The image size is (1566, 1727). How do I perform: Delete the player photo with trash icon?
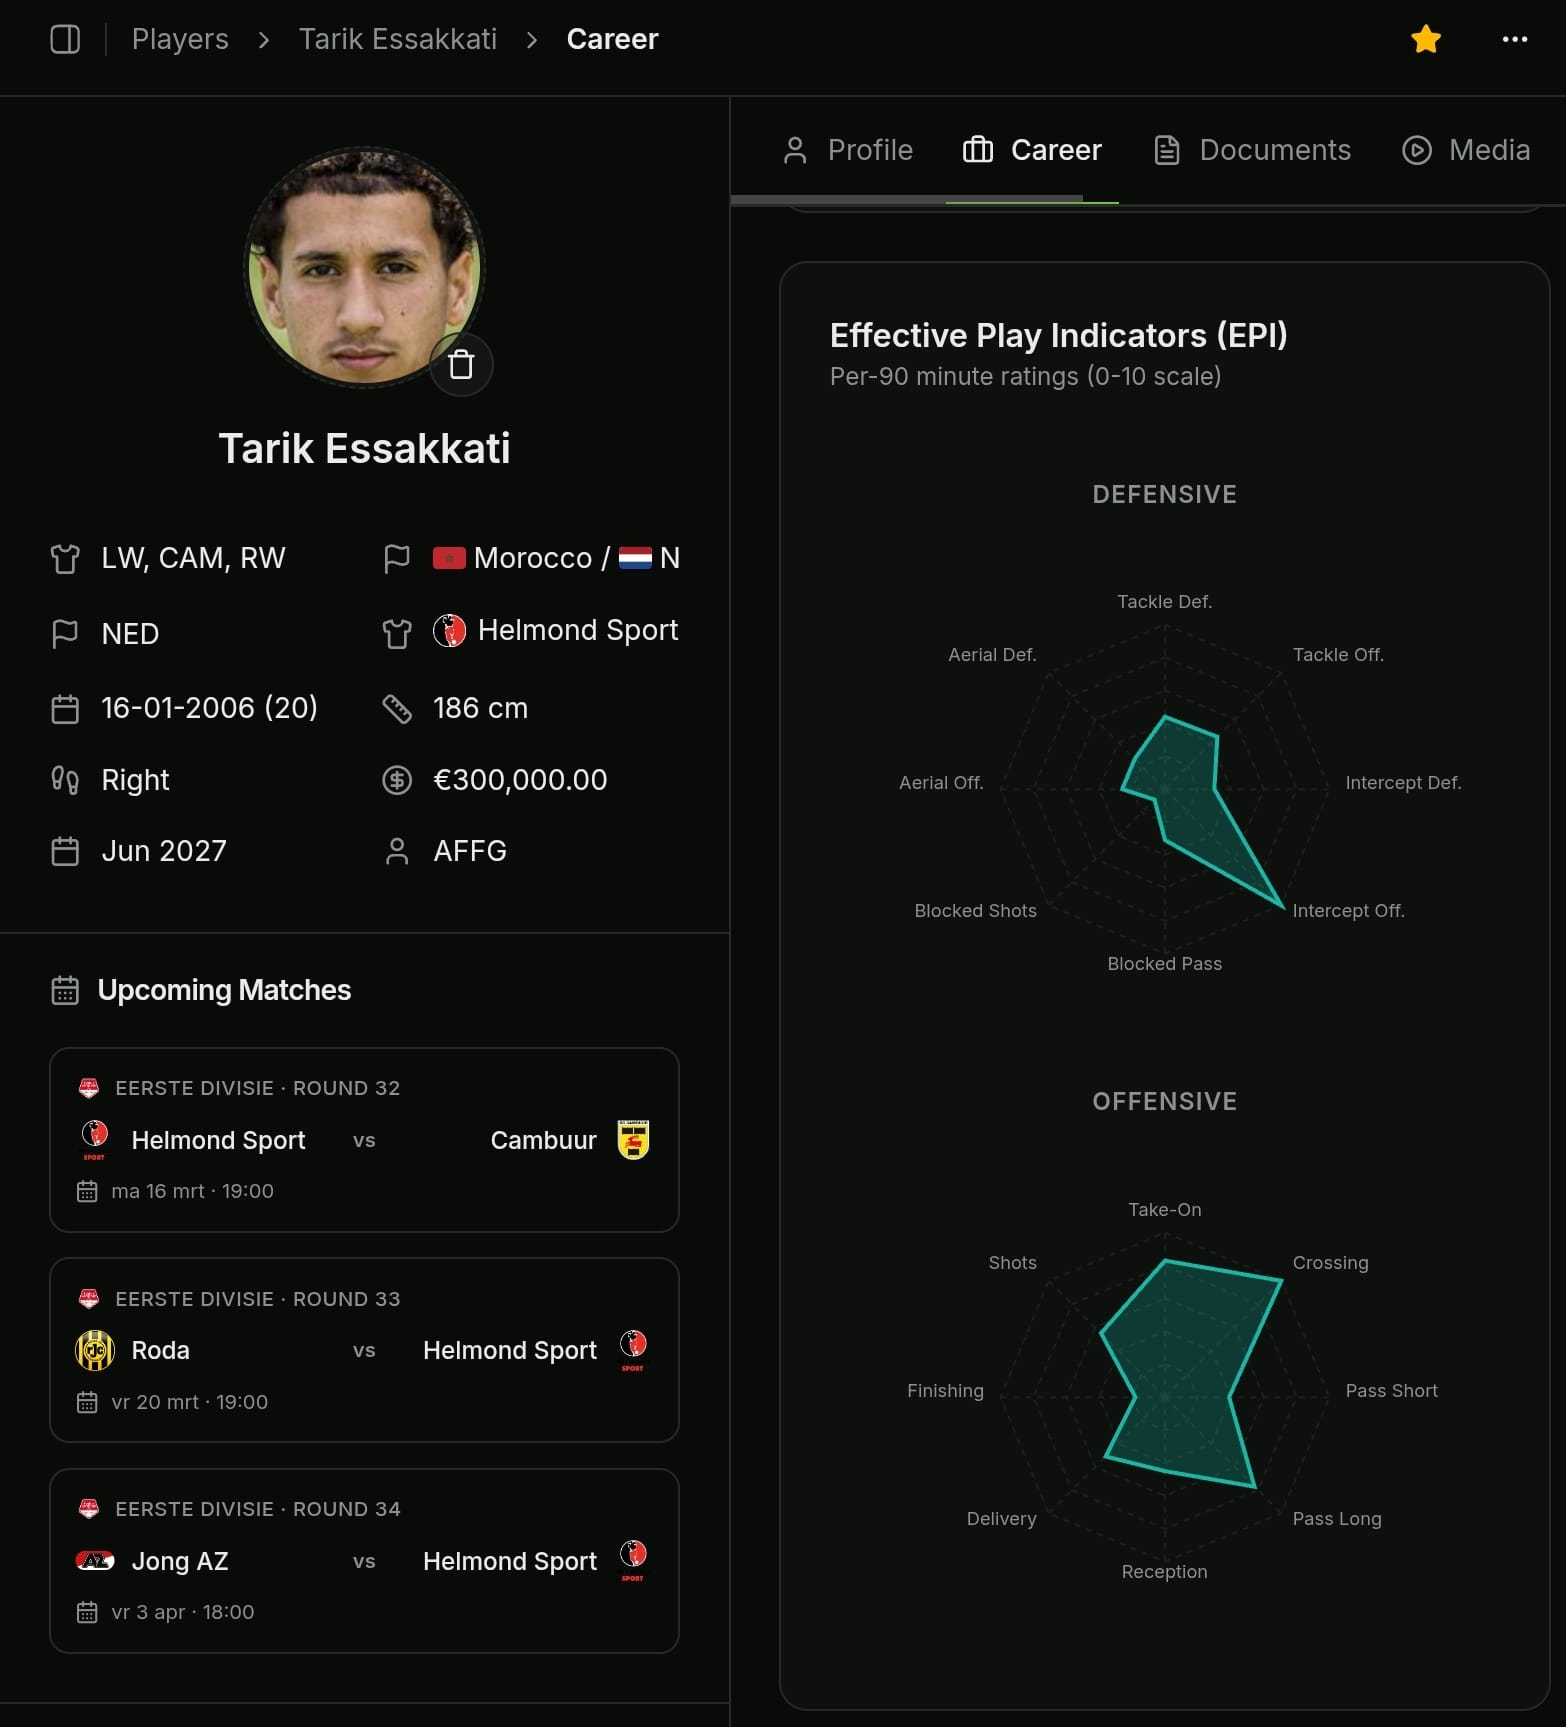461,364
